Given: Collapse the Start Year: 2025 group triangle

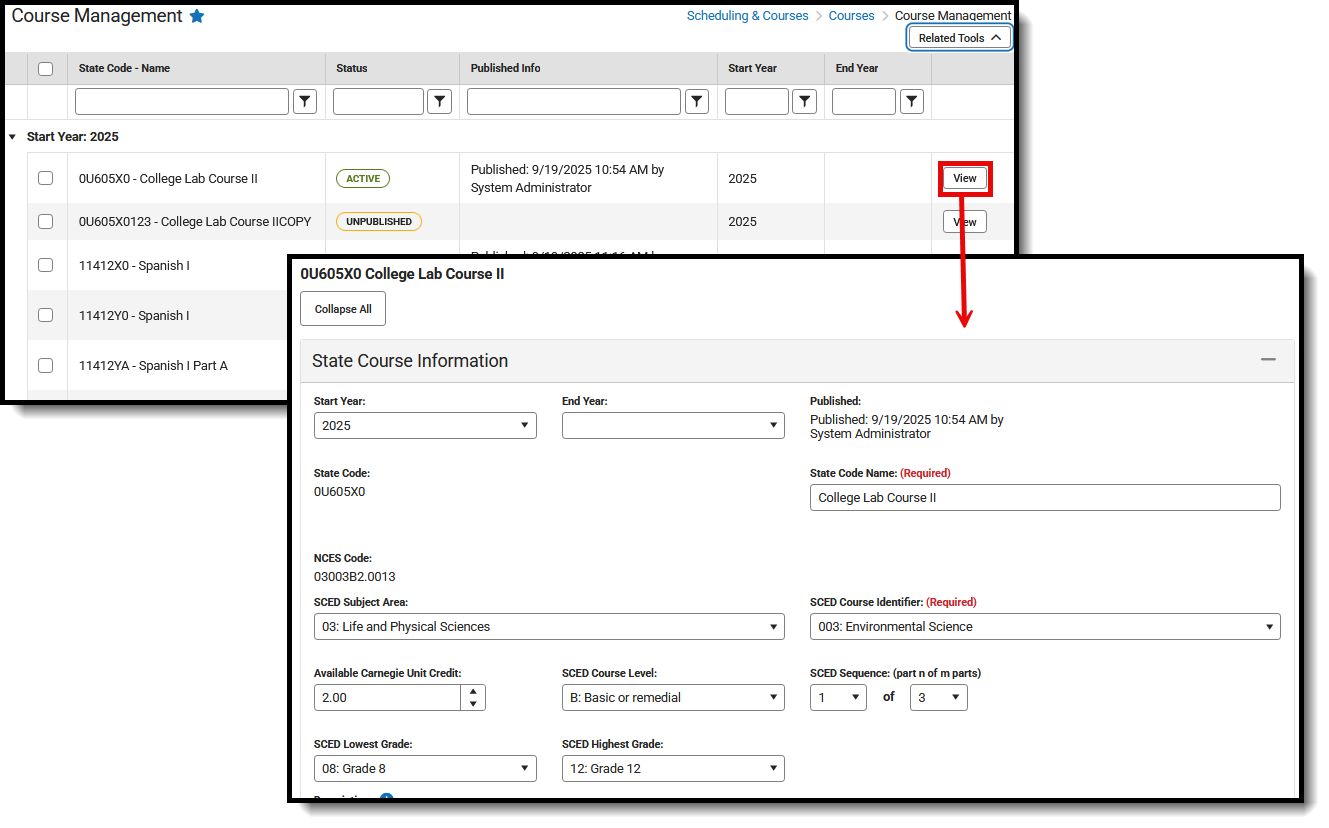Looking at the screenshot, I should point(12,136).
